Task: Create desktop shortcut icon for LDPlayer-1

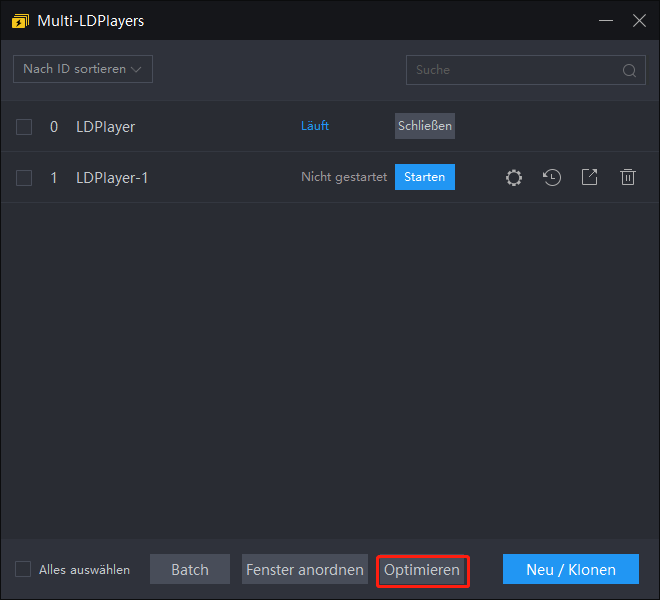Action: 589,177
